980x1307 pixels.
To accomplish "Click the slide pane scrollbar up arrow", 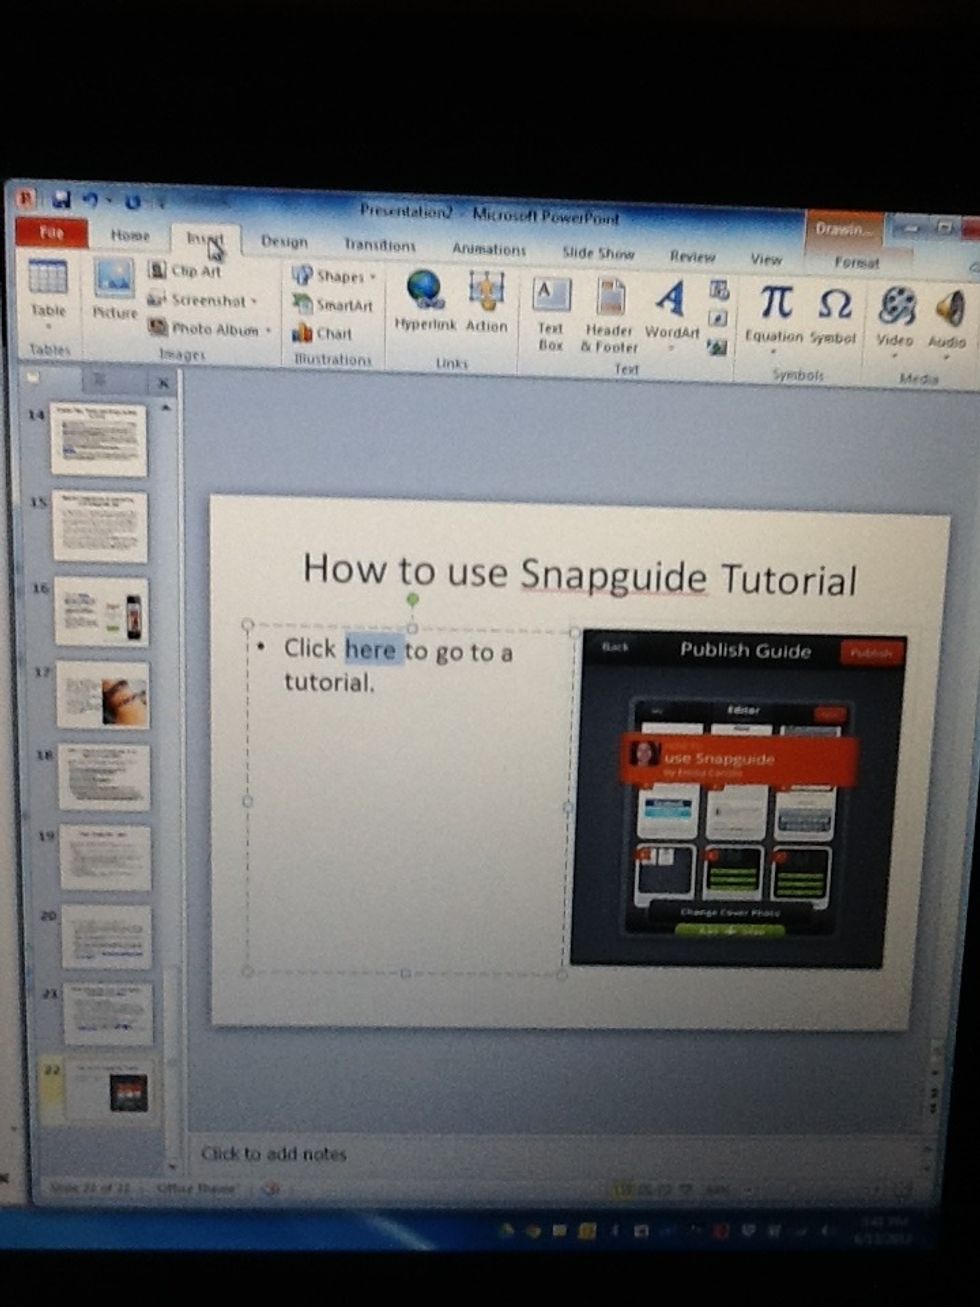I will coord(166,408).
